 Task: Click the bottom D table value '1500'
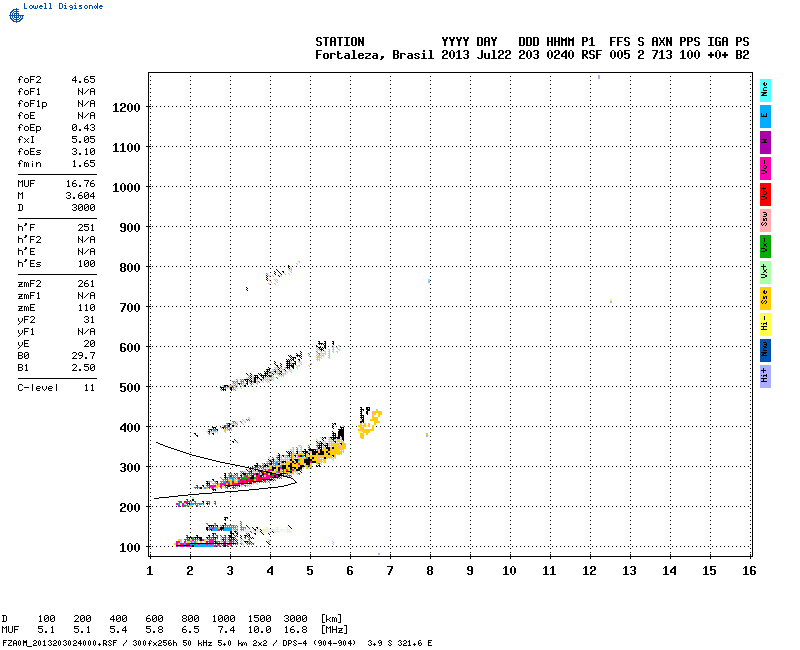click(x=260, y=619)
